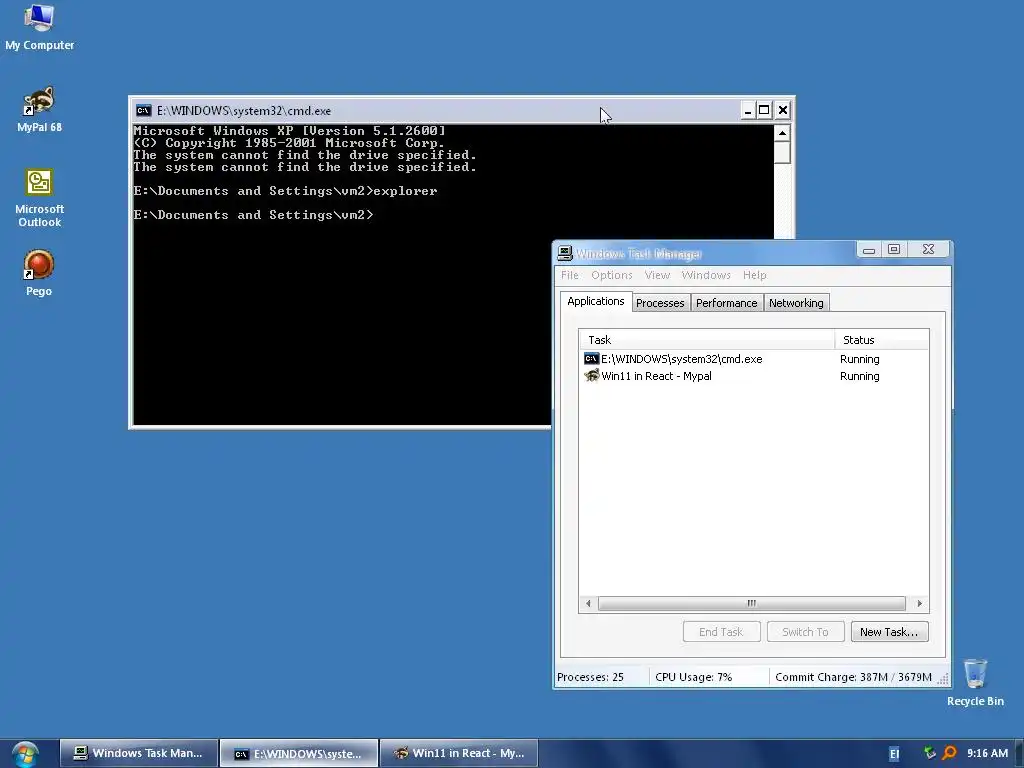Maximize the Task Manager window
The image size is (1024, 768).
point(894,249)
